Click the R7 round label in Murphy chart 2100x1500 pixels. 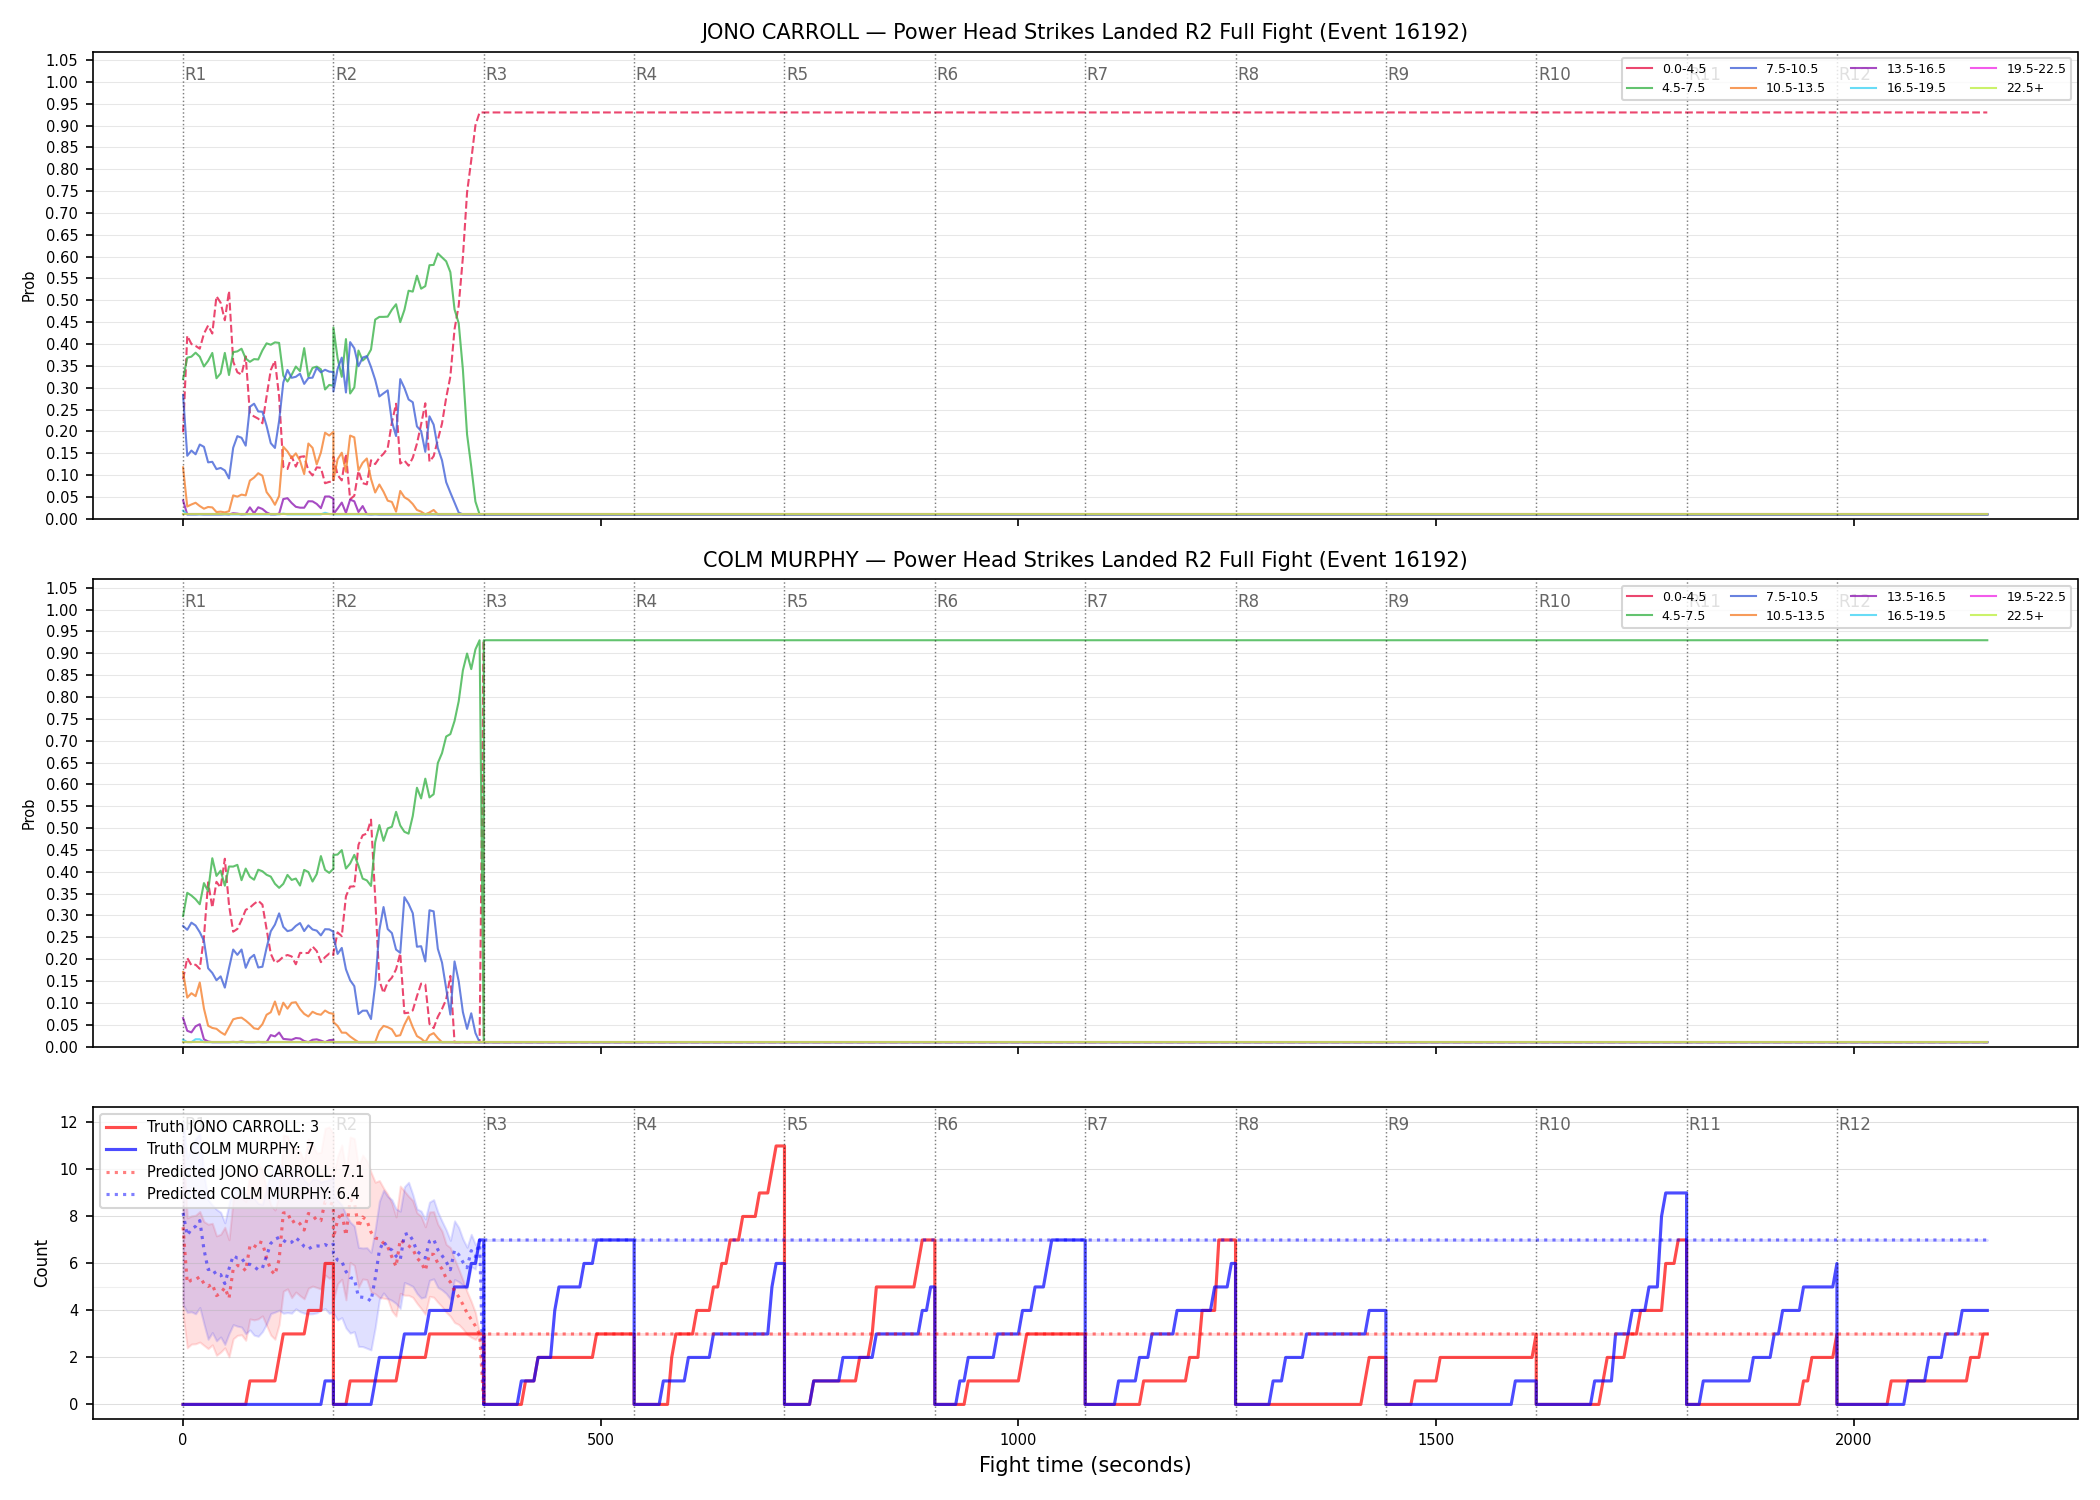point(1097,601)
